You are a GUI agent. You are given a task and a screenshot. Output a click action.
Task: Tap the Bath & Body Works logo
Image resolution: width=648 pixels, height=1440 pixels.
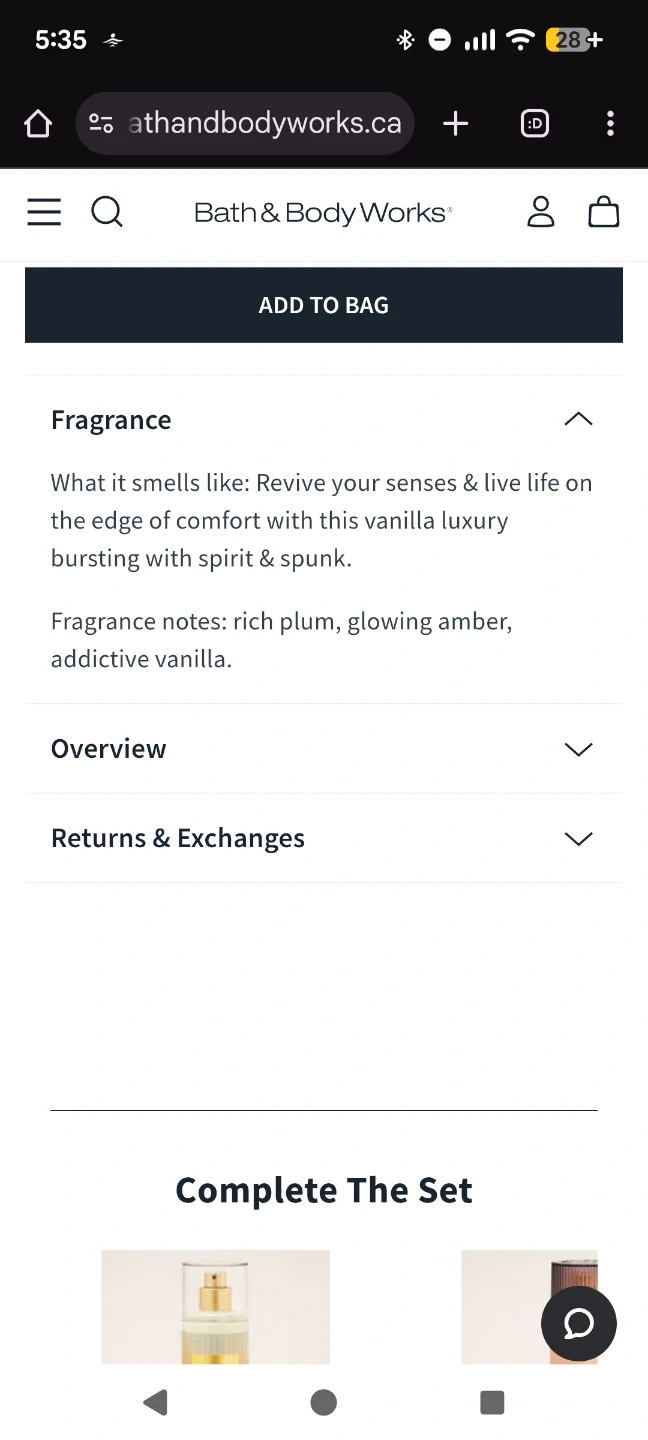pos(323,213)
